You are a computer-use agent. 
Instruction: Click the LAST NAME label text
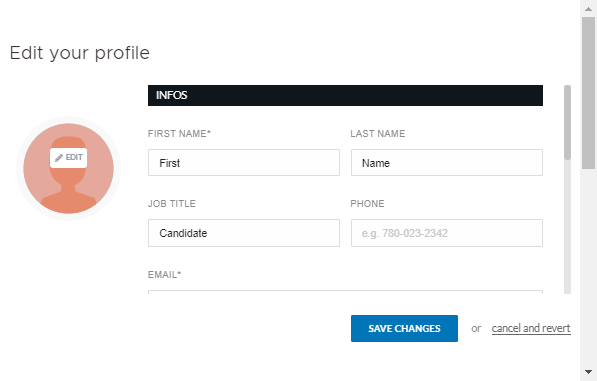[x=378, y=134]
